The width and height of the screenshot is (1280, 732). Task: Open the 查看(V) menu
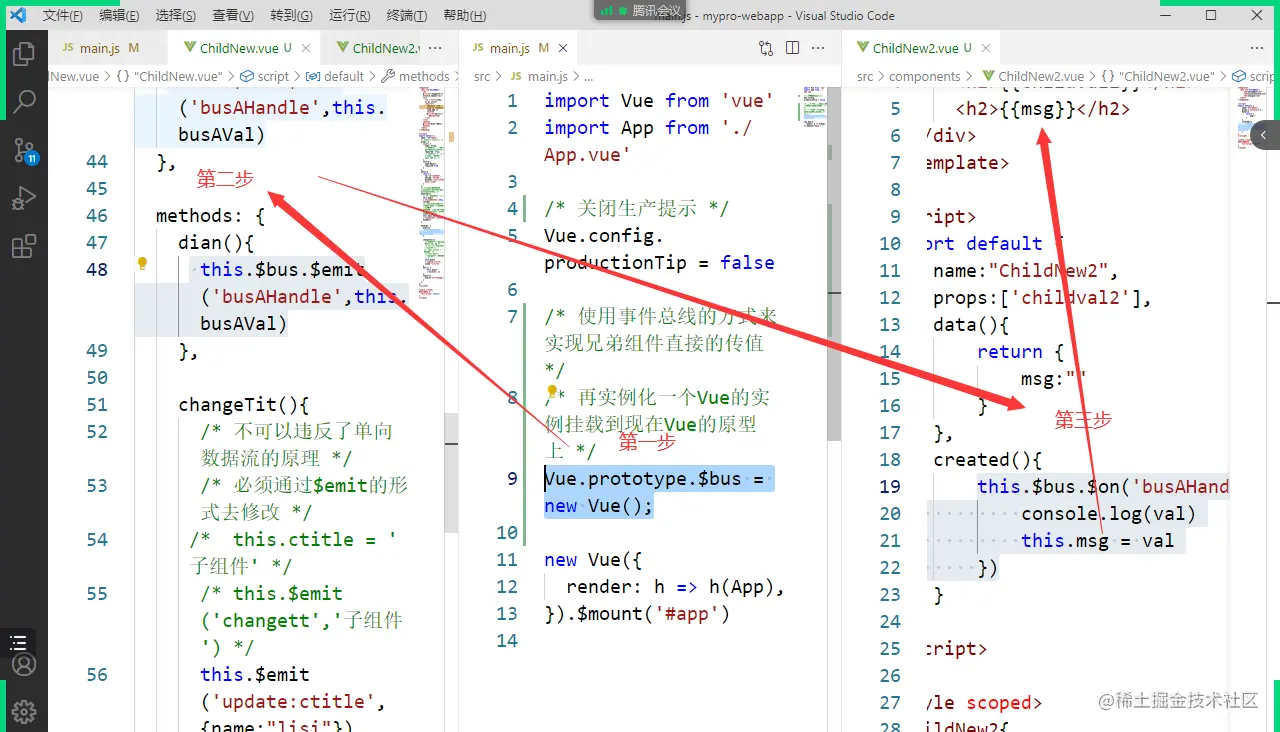[233, 15]
